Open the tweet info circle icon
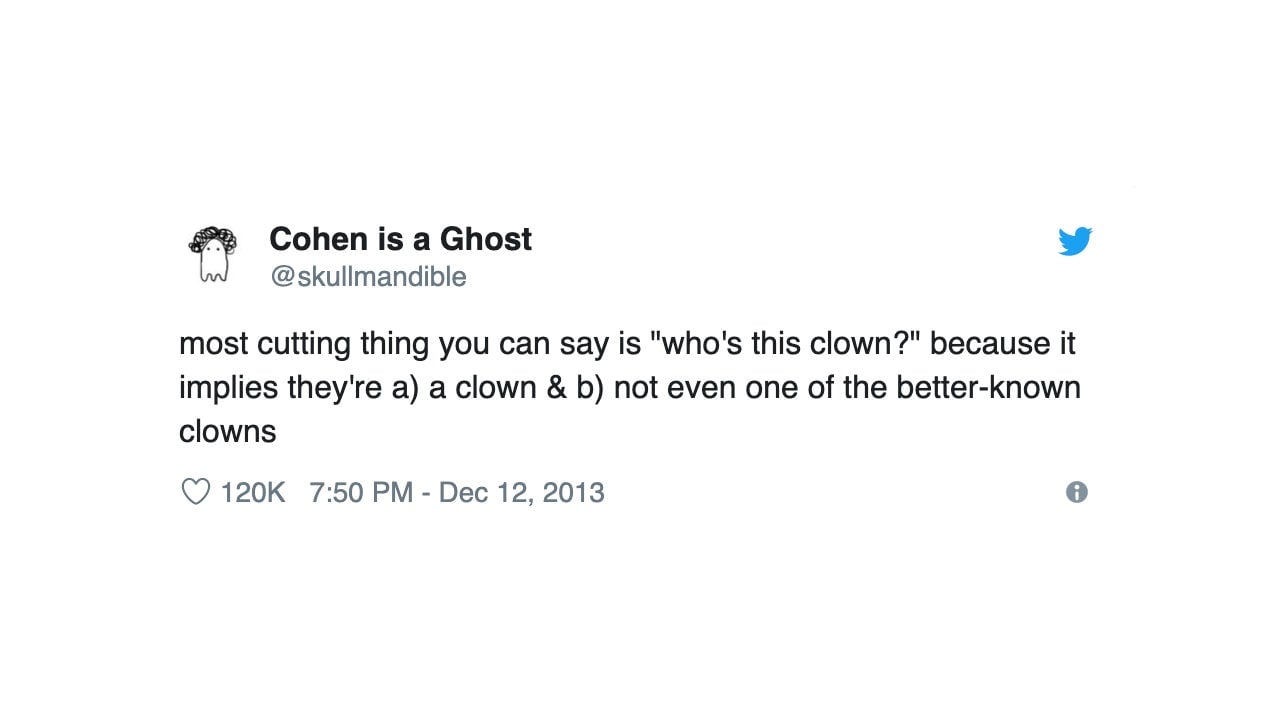The height and width of the screenshot is (720, 1280). click(x=1076, y=492)
